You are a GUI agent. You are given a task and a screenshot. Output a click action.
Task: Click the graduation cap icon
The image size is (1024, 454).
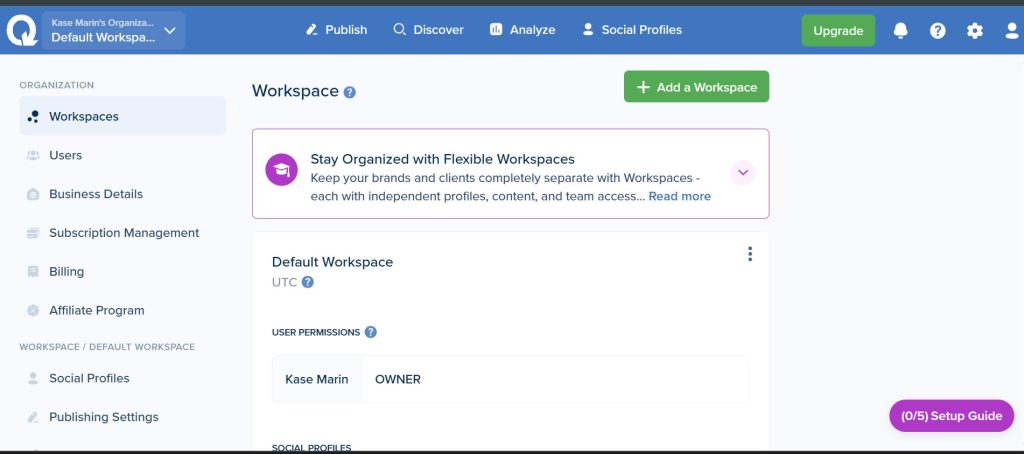click(x=281, y=170)
